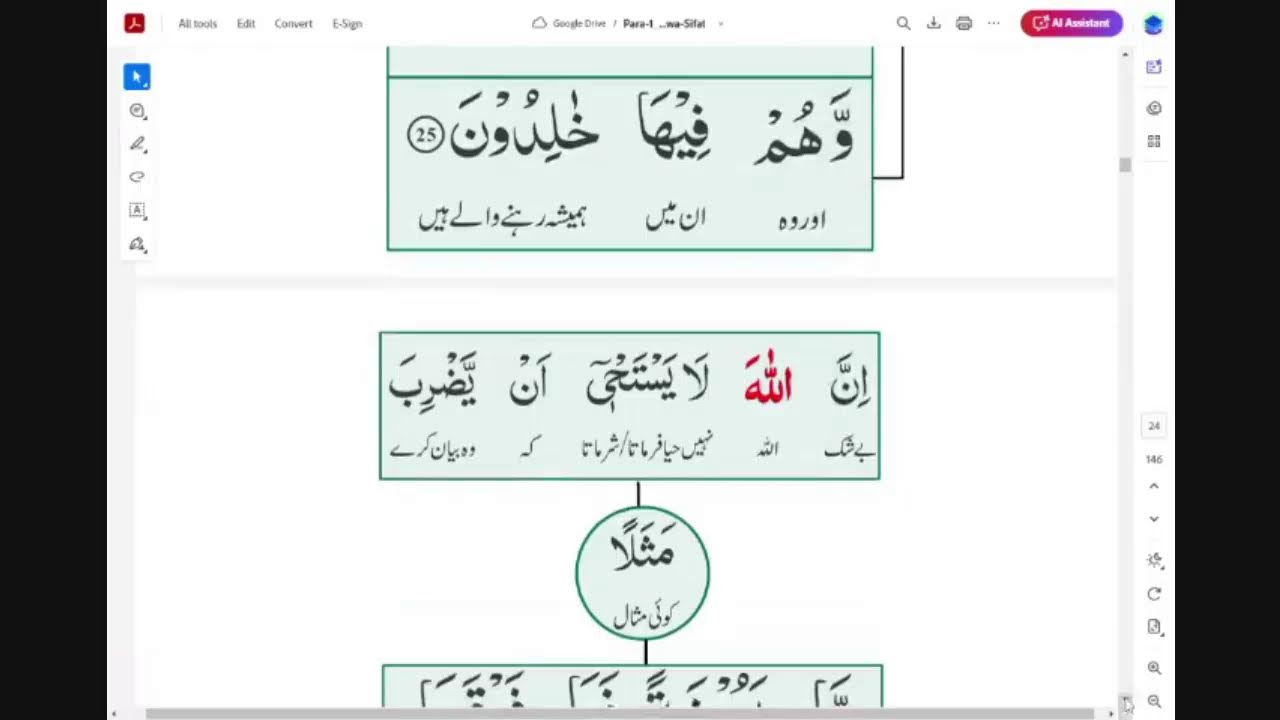The width and height of the screenshot is (1280, 720).
Task: Click the Arabic word يَضْرِبَ
Action: [x=432, y=380]
